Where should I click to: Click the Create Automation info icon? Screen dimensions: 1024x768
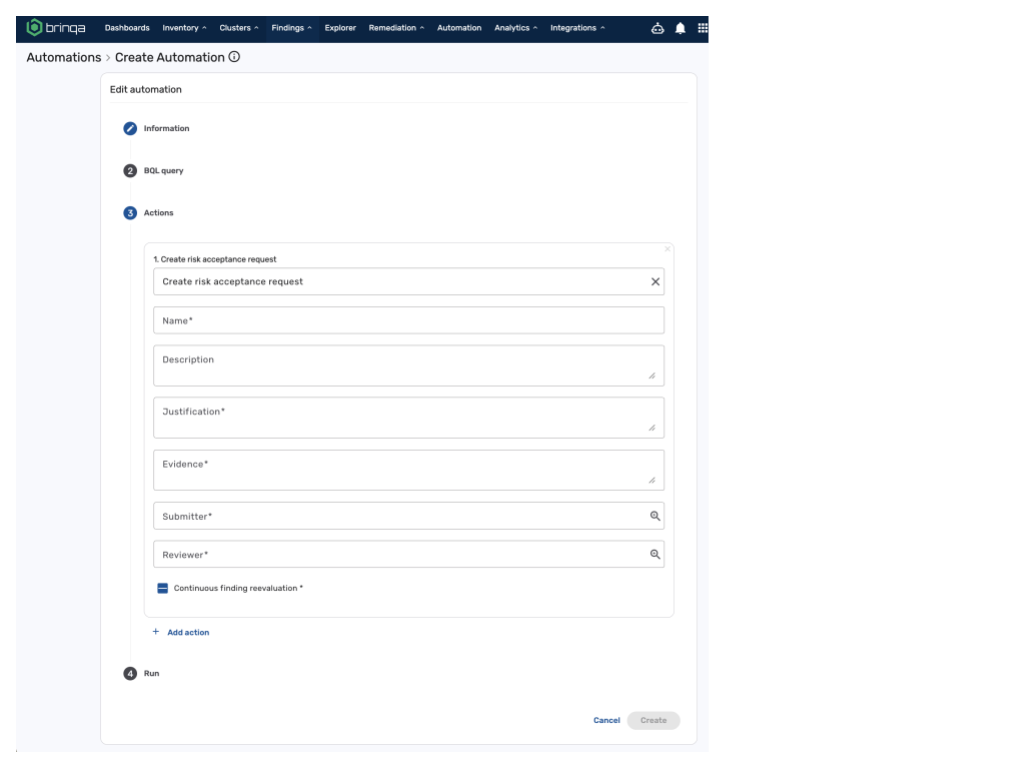point(234,57)
